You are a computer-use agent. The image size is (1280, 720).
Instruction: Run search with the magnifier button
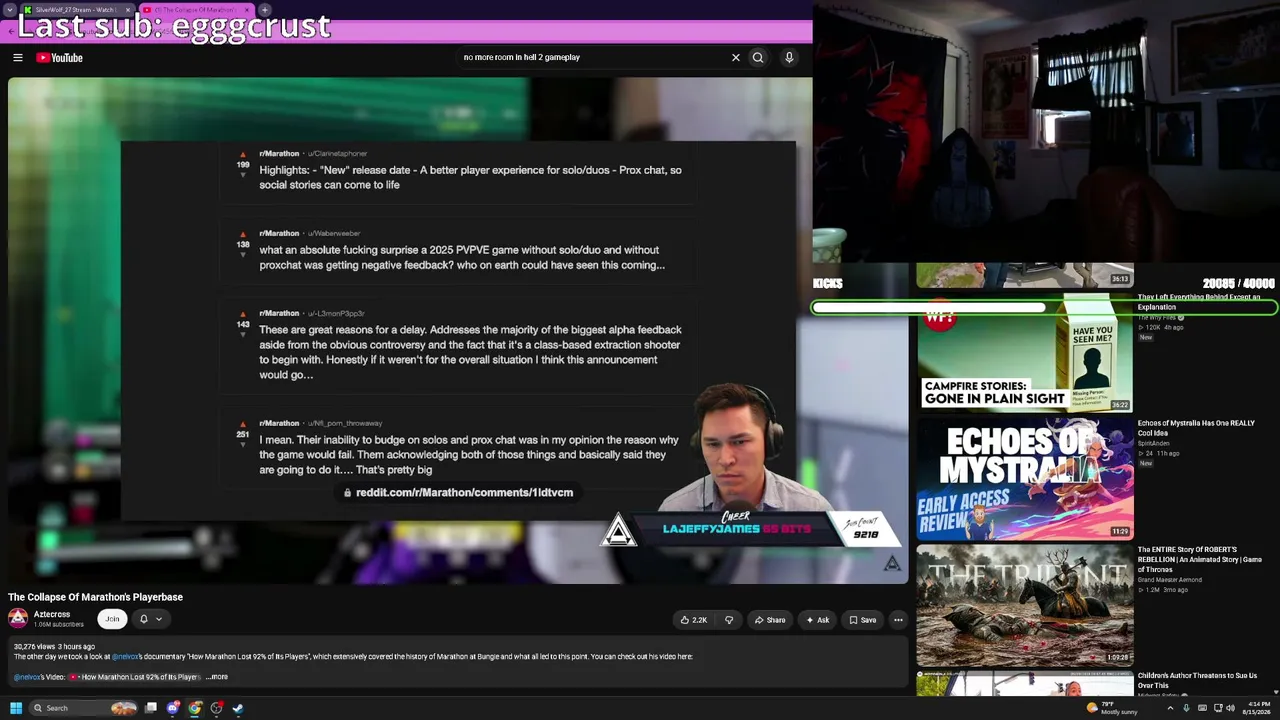[758, 58]
